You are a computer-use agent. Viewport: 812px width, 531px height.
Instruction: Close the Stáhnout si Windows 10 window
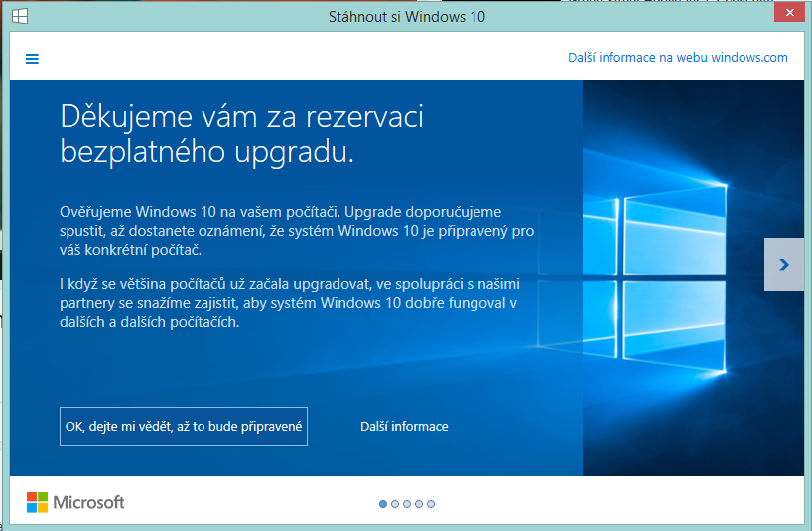pyautogui.click(x=789, y=12)
